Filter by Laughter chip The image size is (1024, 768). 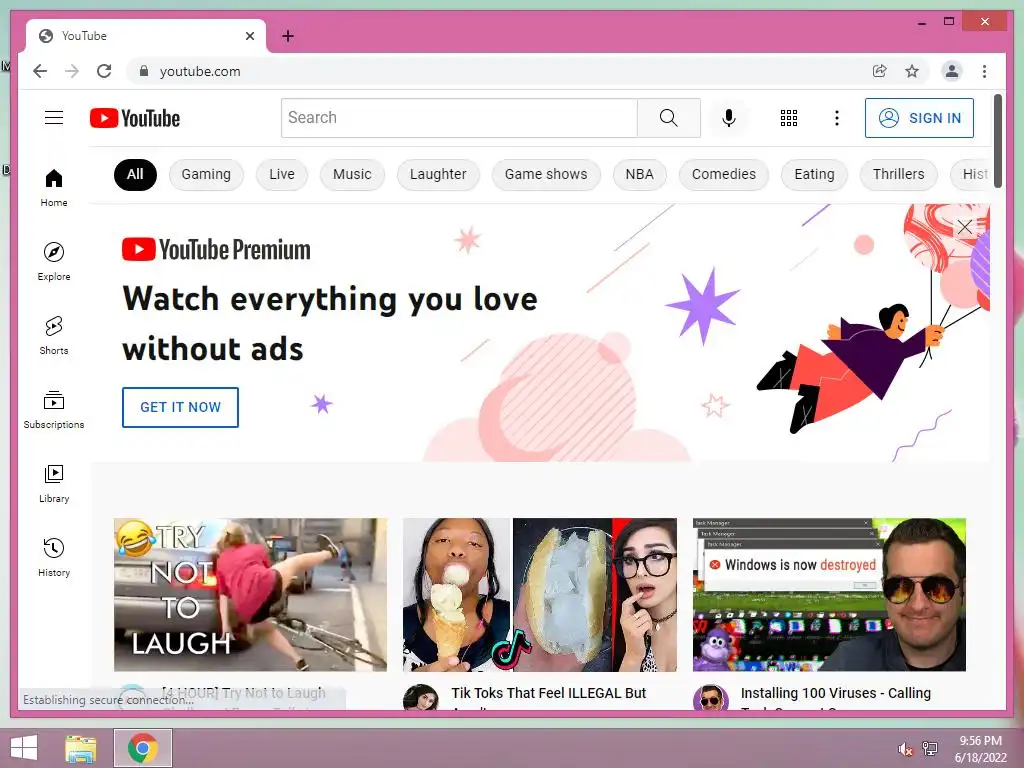[x=438, y=174]
